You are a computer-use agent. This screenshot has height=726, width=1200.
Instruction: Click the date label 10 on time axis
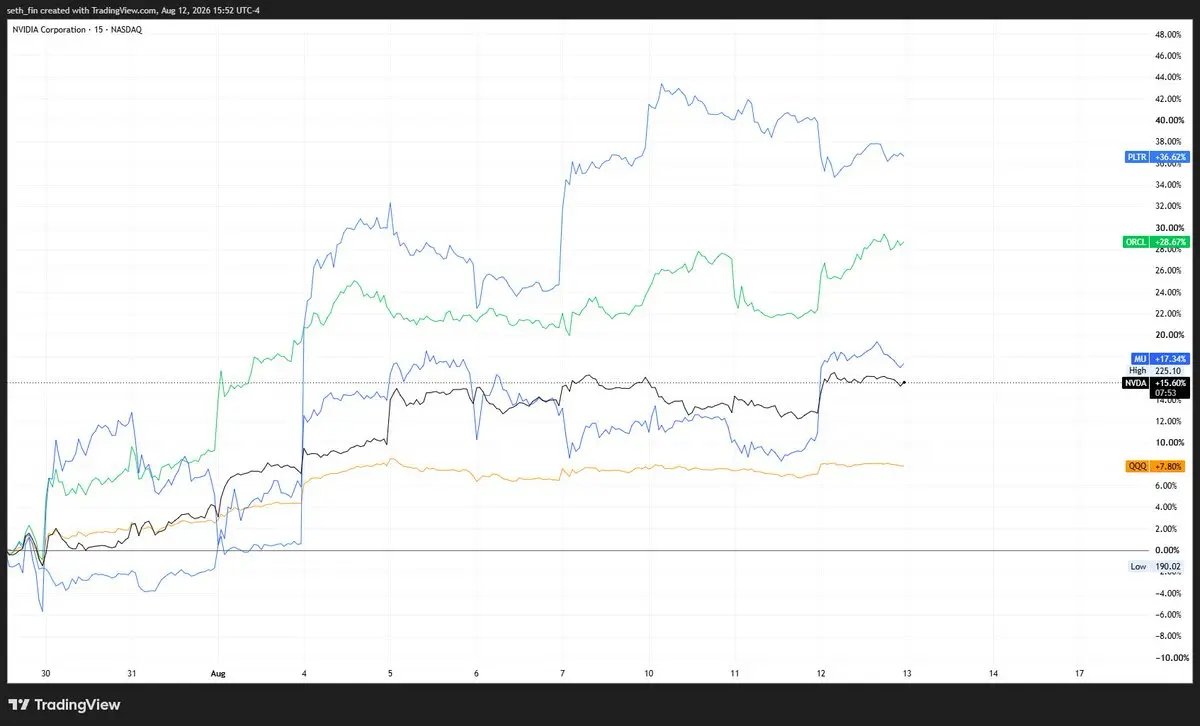(650, 674)
